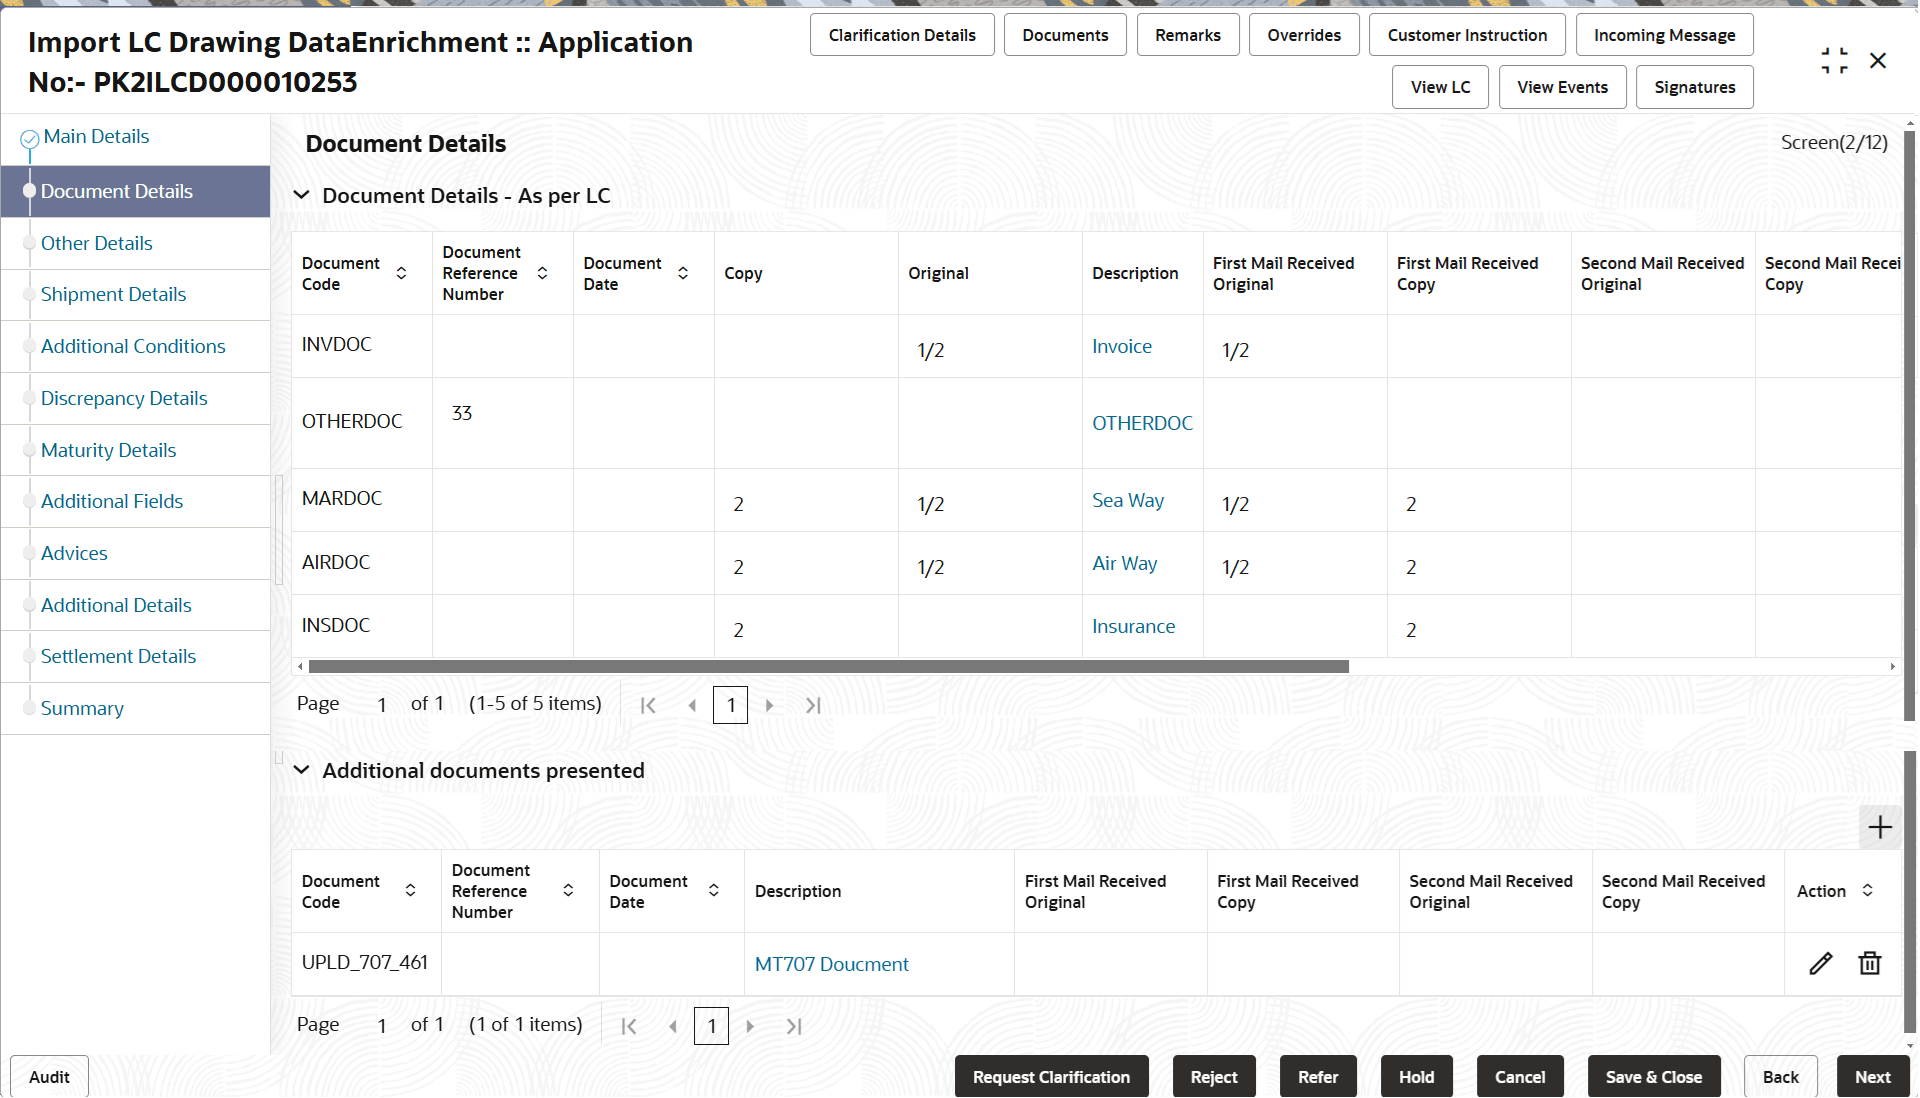Open the Incoming Message panel

pyautogui.click(x=1663, y=34)
